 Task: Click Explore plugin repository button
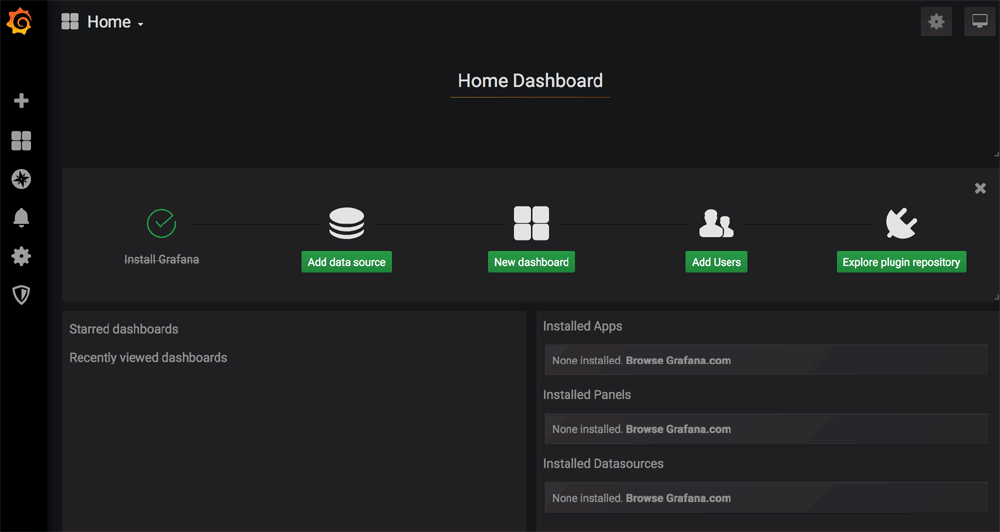tap(901, 262)
